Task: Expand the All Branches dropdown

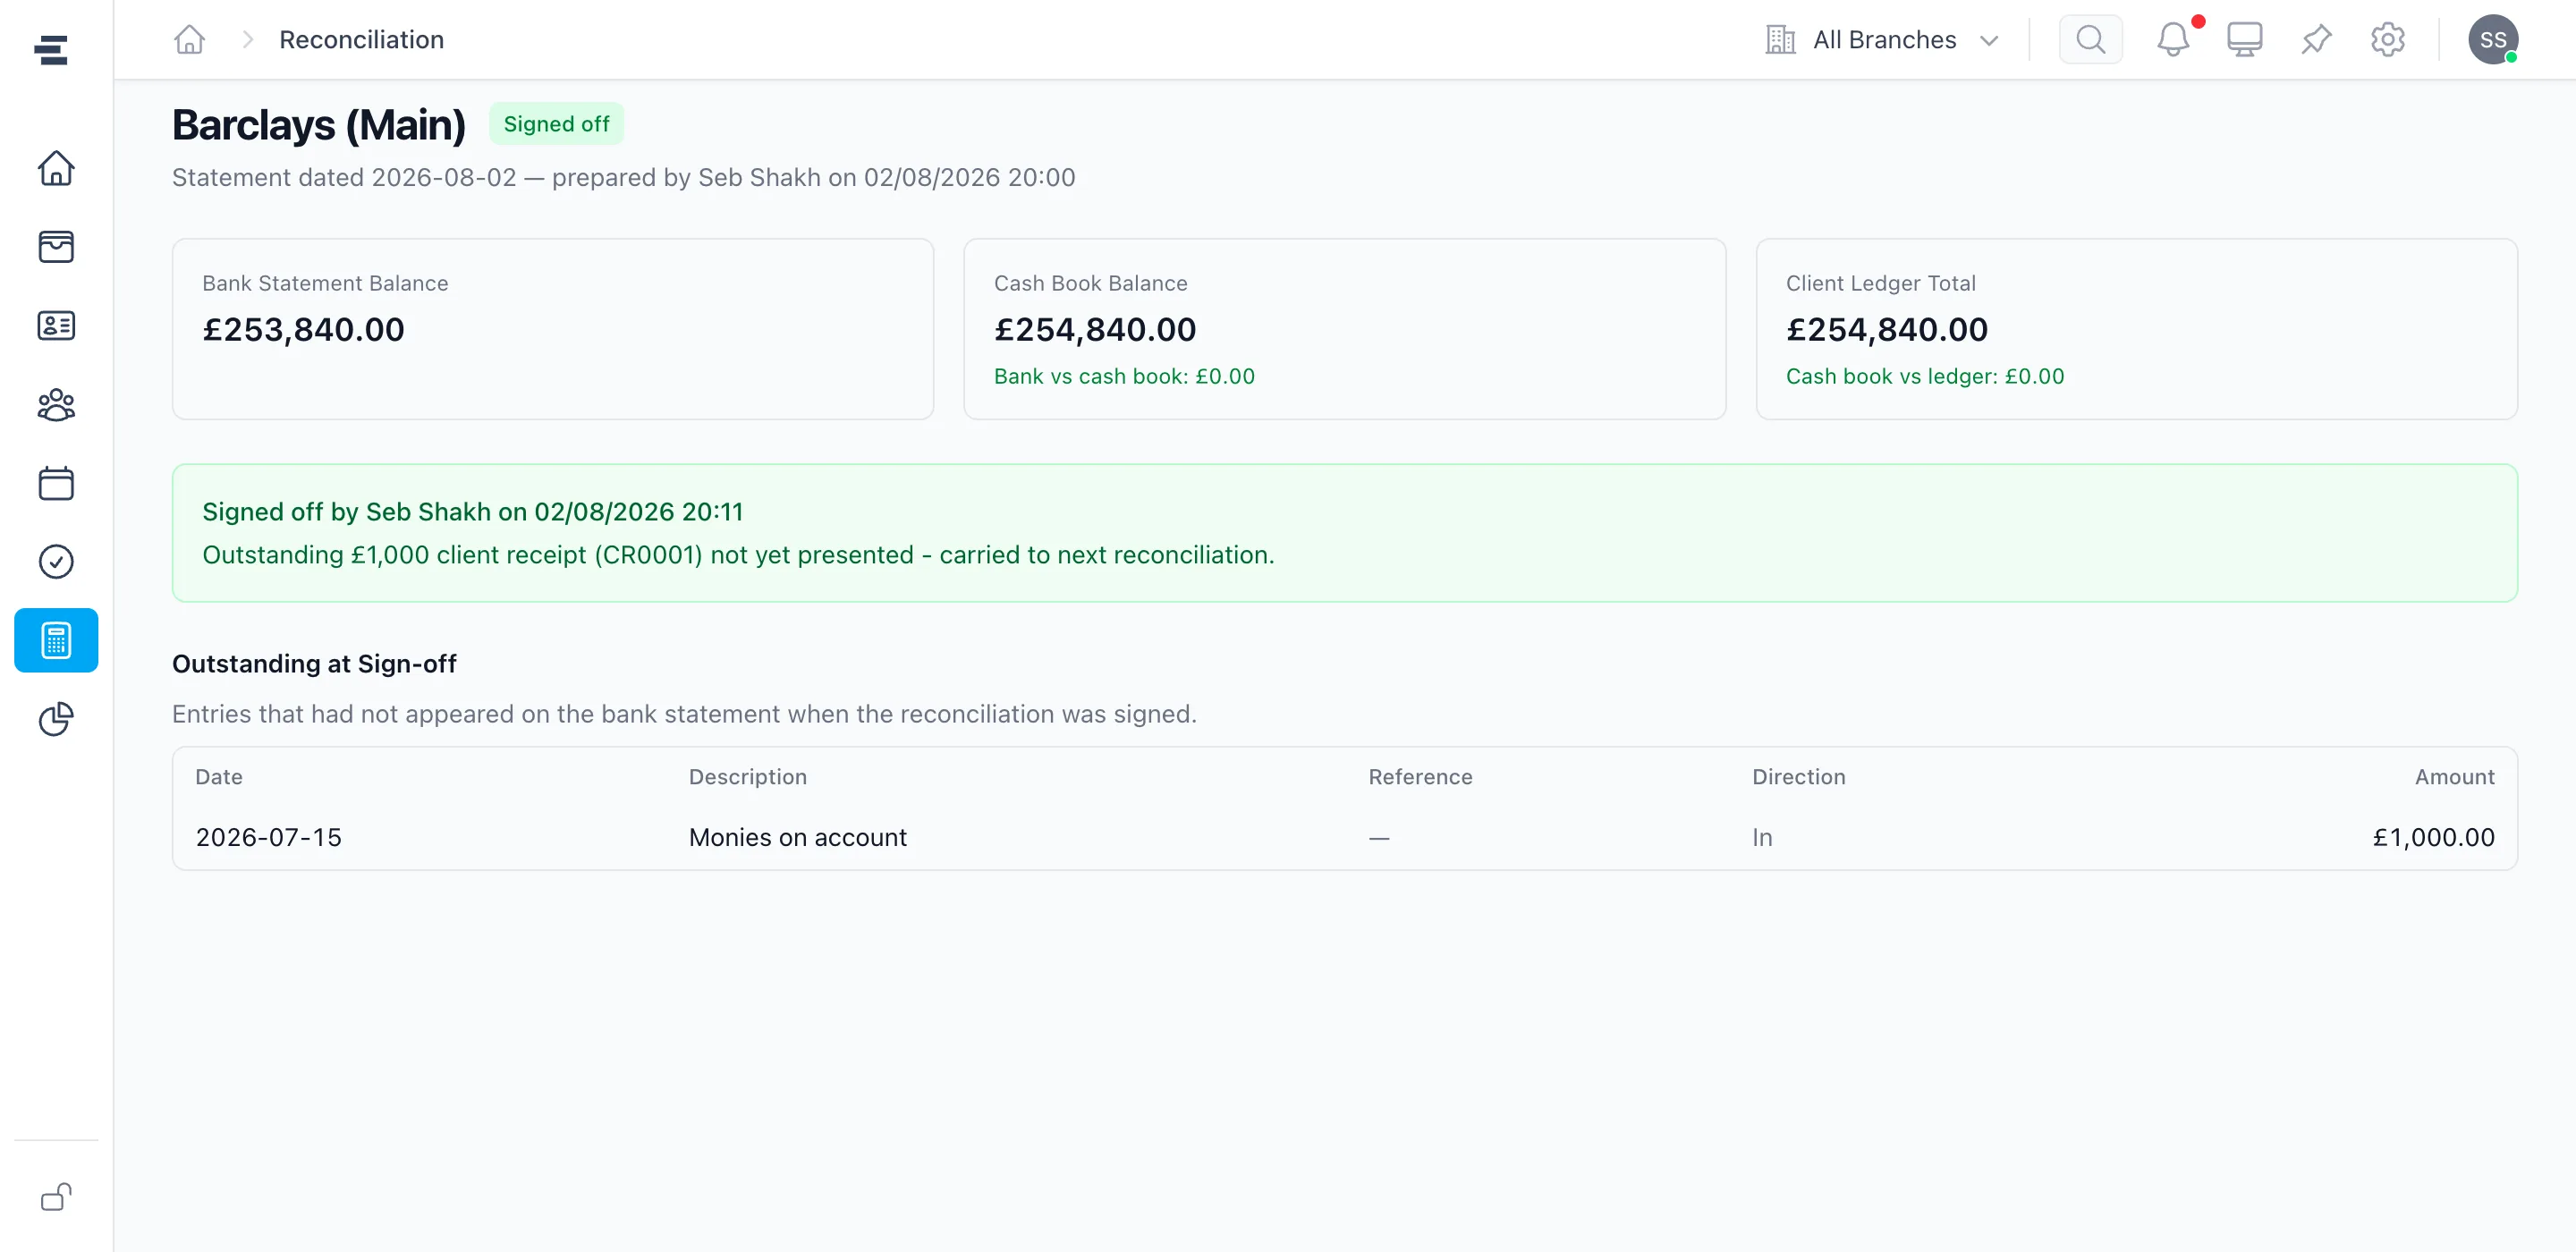Action: coord(1882,39)
